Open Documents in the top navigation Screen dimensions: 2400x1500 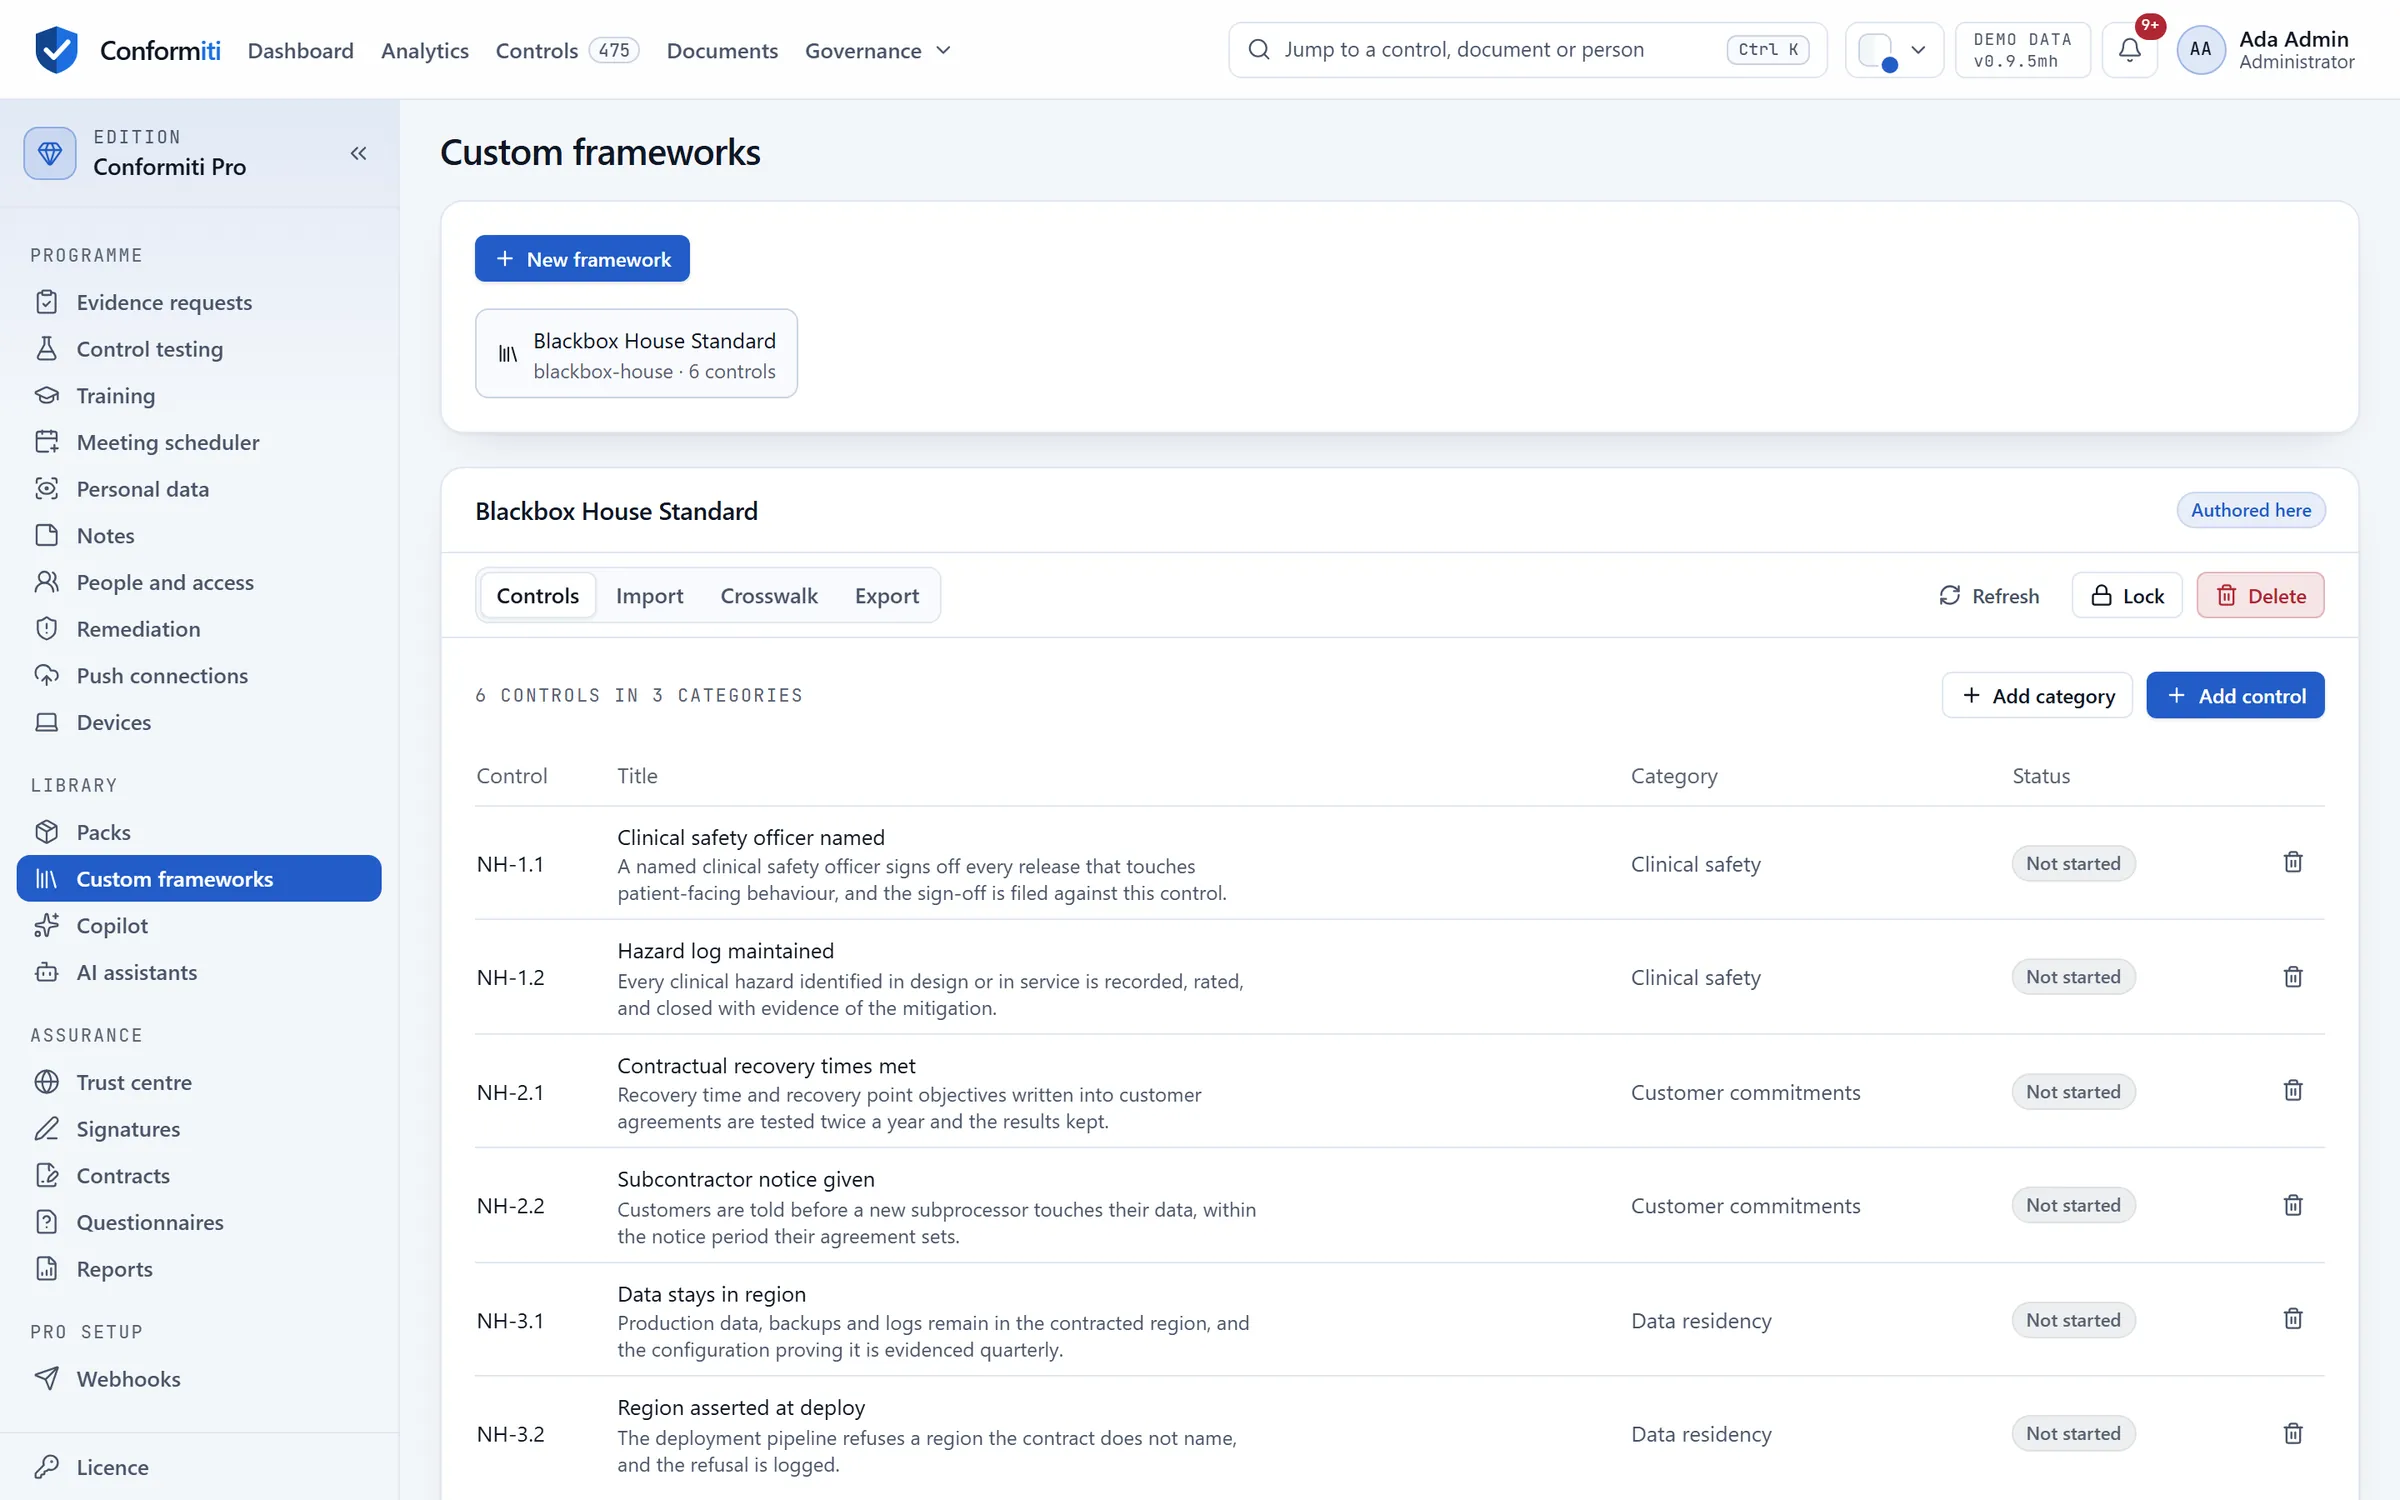(722, 50)
